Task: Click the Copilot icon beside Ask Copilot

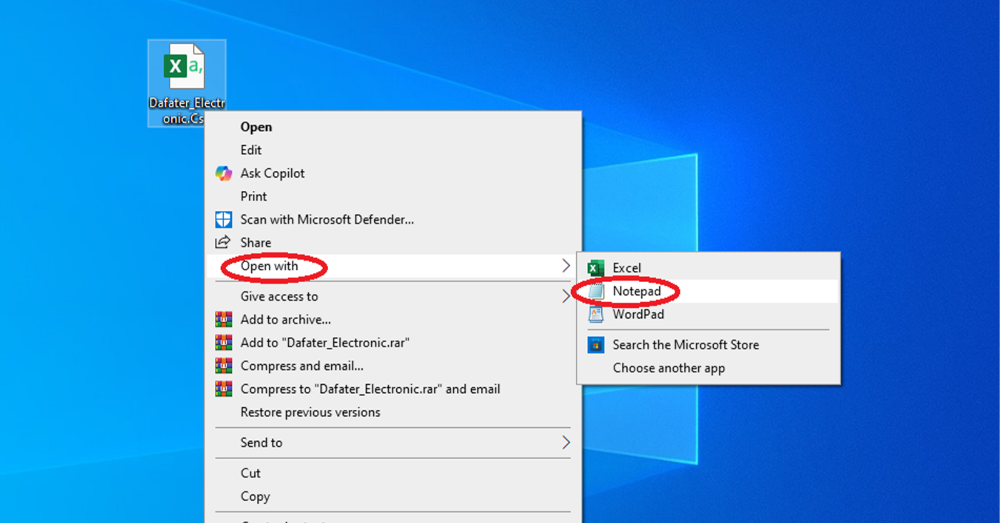Action: click(223, 173)
